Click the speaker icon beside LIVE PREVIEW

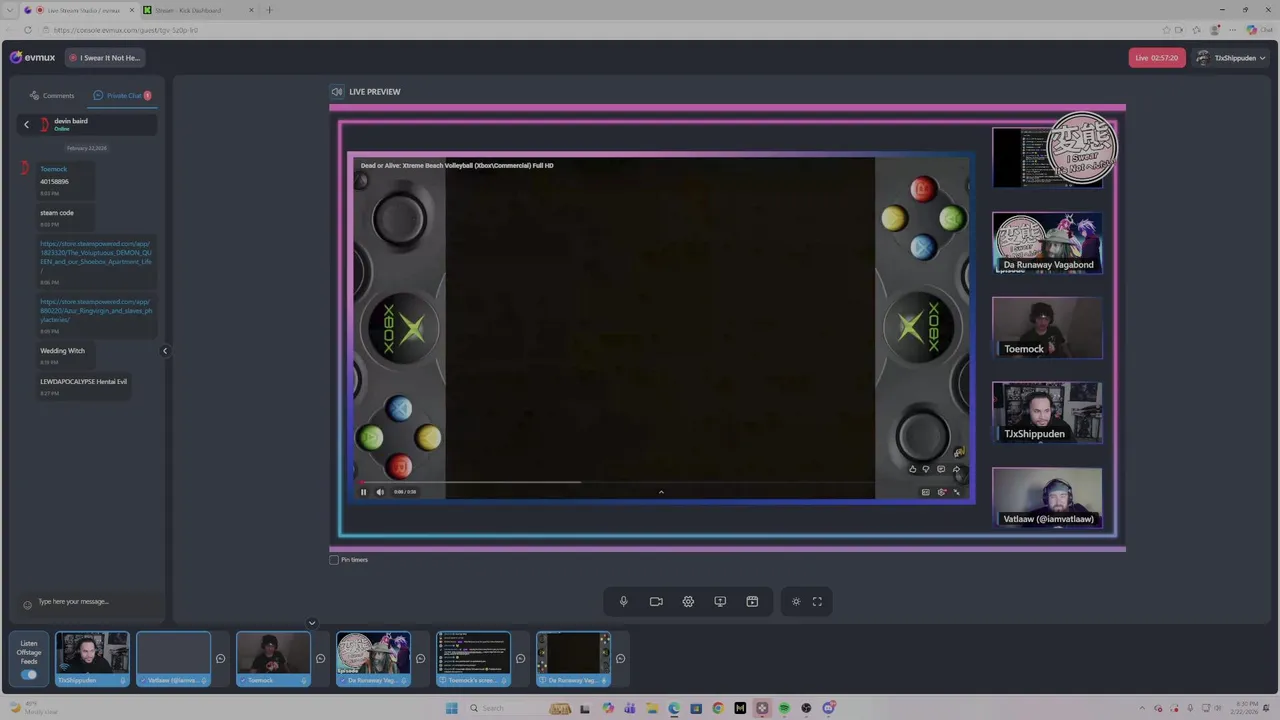pos(337,92)
